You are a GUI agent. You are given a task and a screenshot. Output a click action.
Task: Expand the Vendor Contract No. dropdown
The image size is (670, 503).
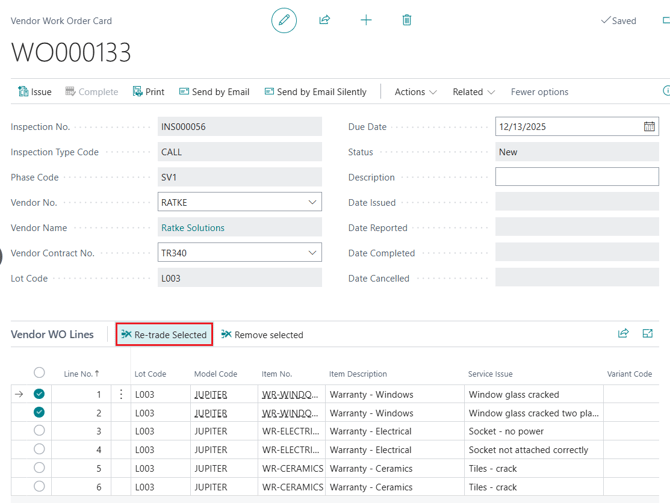(x=312, y=253)
